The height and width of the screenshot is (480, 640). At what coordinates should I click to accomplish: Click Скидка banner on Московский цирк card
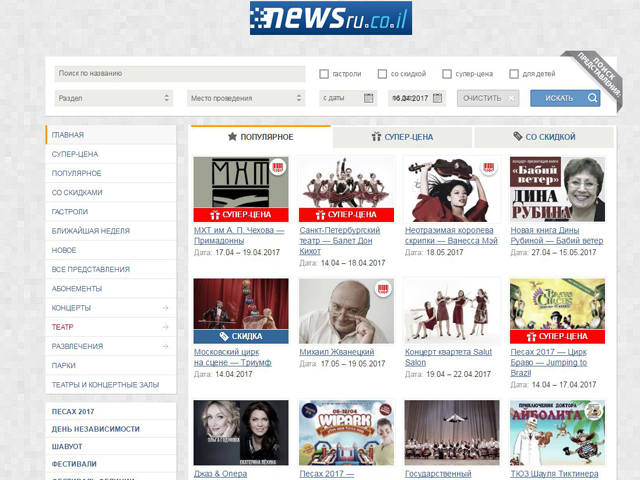click(241, 336)
